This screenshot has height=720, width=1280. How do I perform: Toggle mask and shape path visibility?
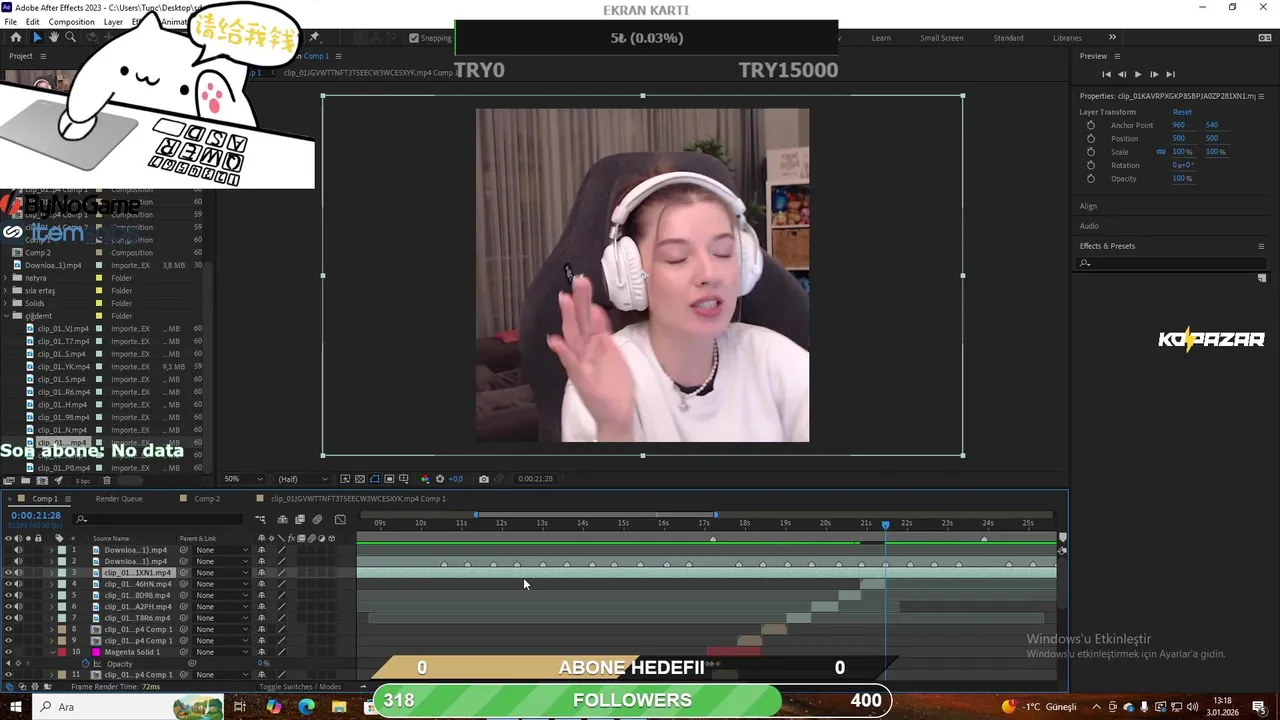pos(375,479)
